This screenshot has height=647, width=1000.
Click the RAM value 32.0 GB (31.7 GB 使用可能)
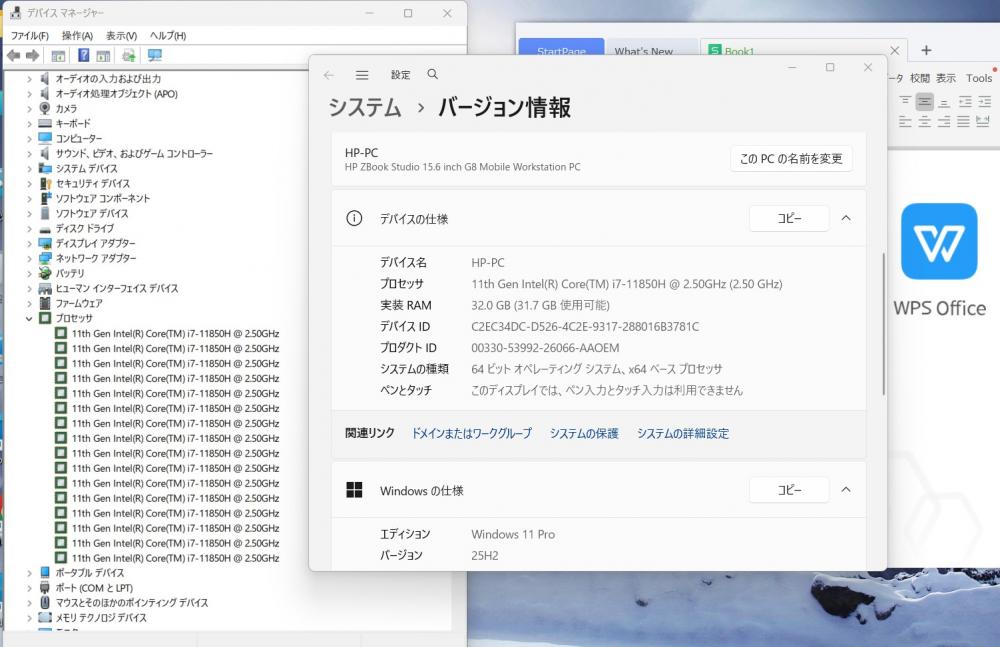pos(540,305)
